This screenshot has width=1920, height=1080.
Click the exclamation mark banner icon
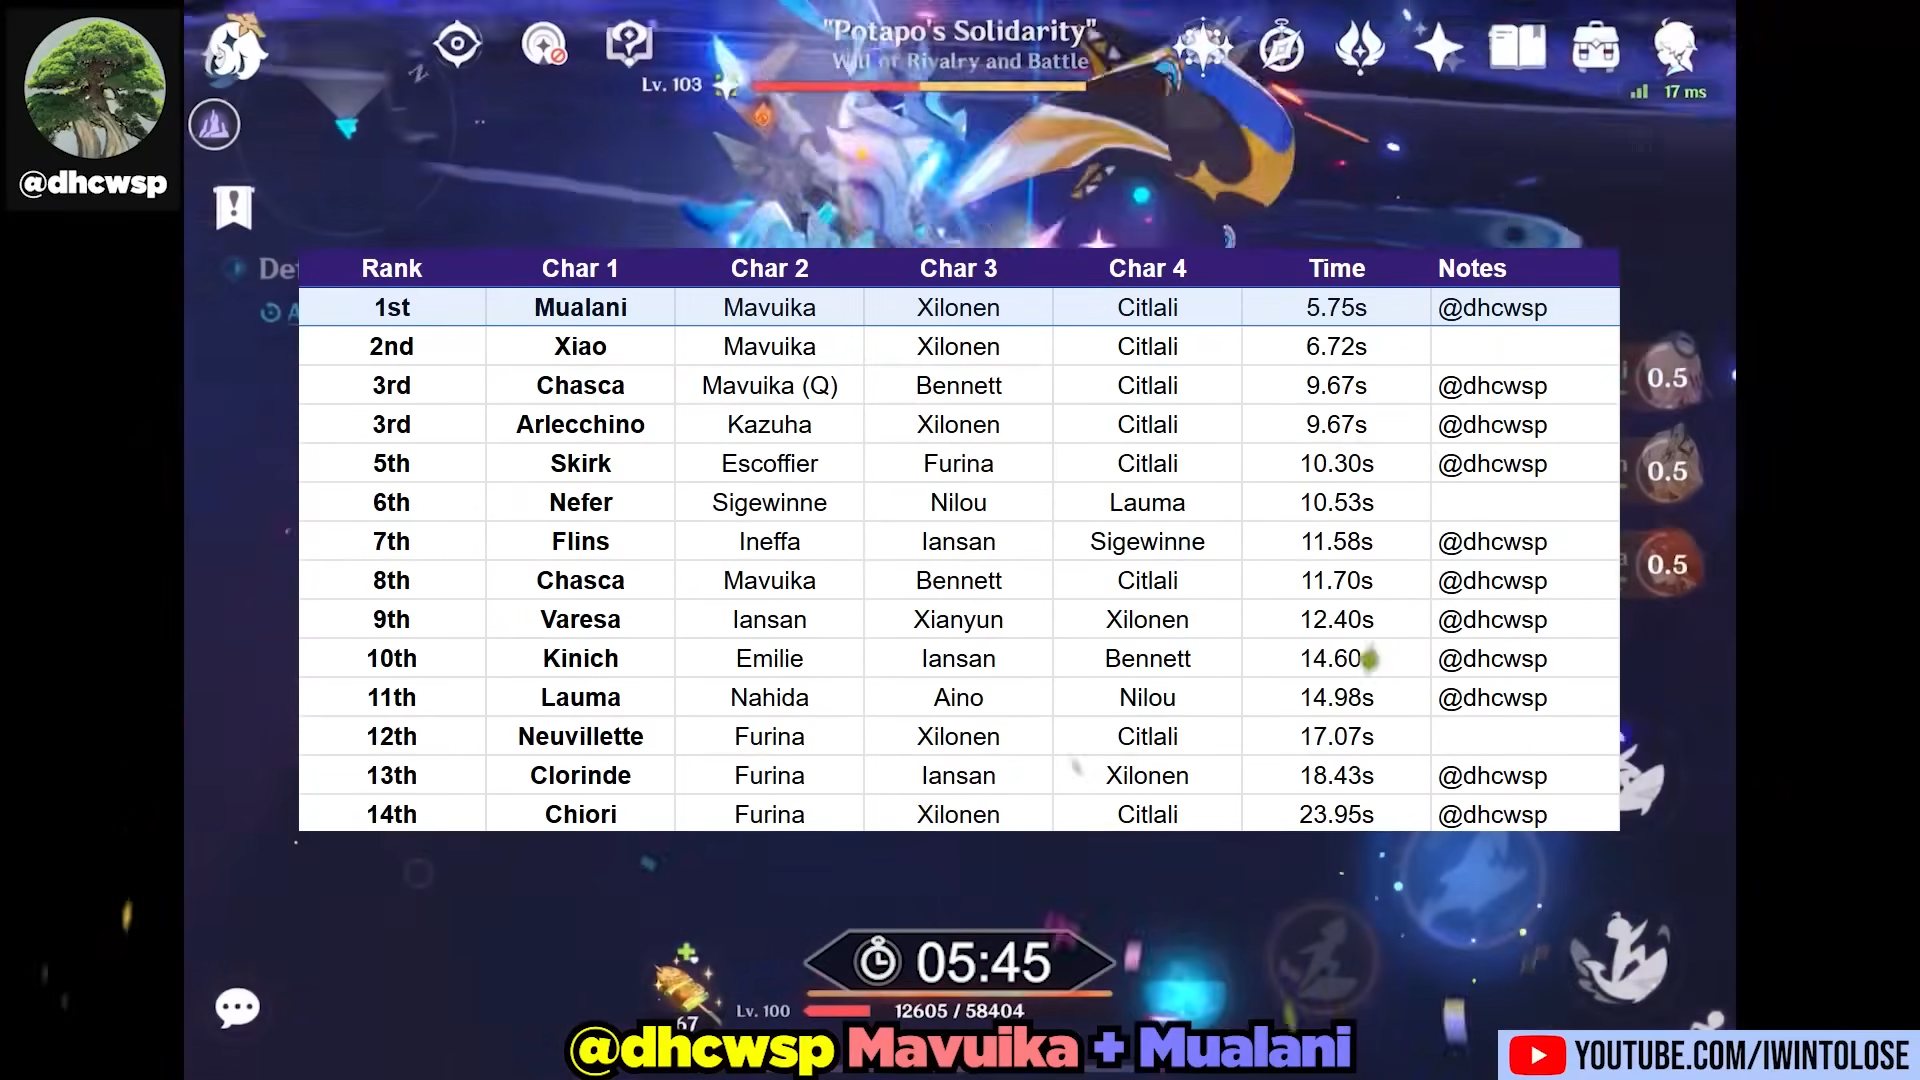[x=234, y=207]
